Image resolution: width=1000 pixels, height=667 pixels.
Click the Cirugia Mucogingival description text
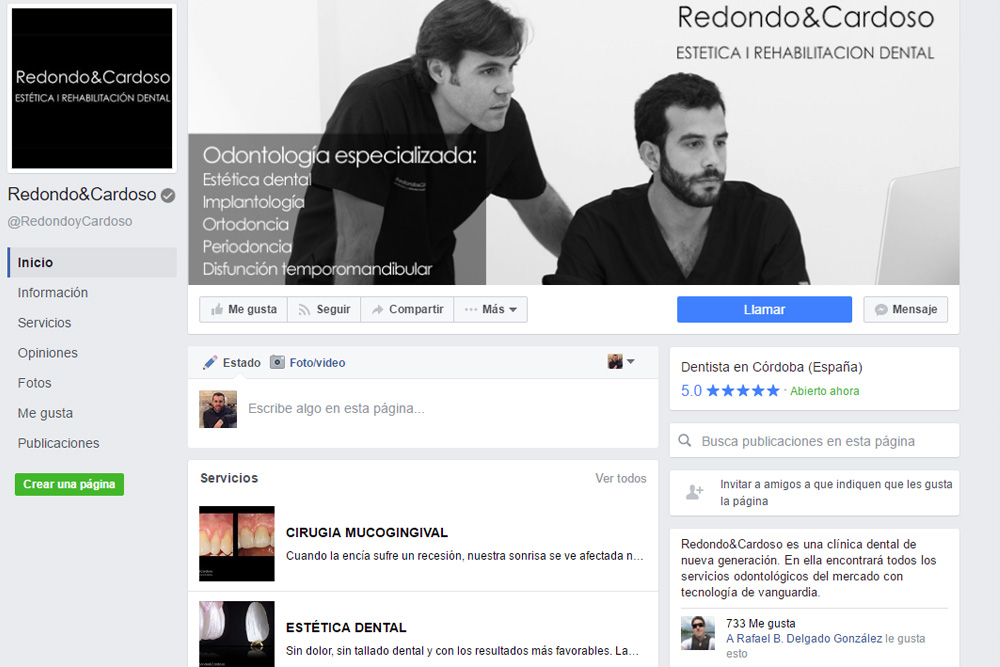tap(464, 555)
